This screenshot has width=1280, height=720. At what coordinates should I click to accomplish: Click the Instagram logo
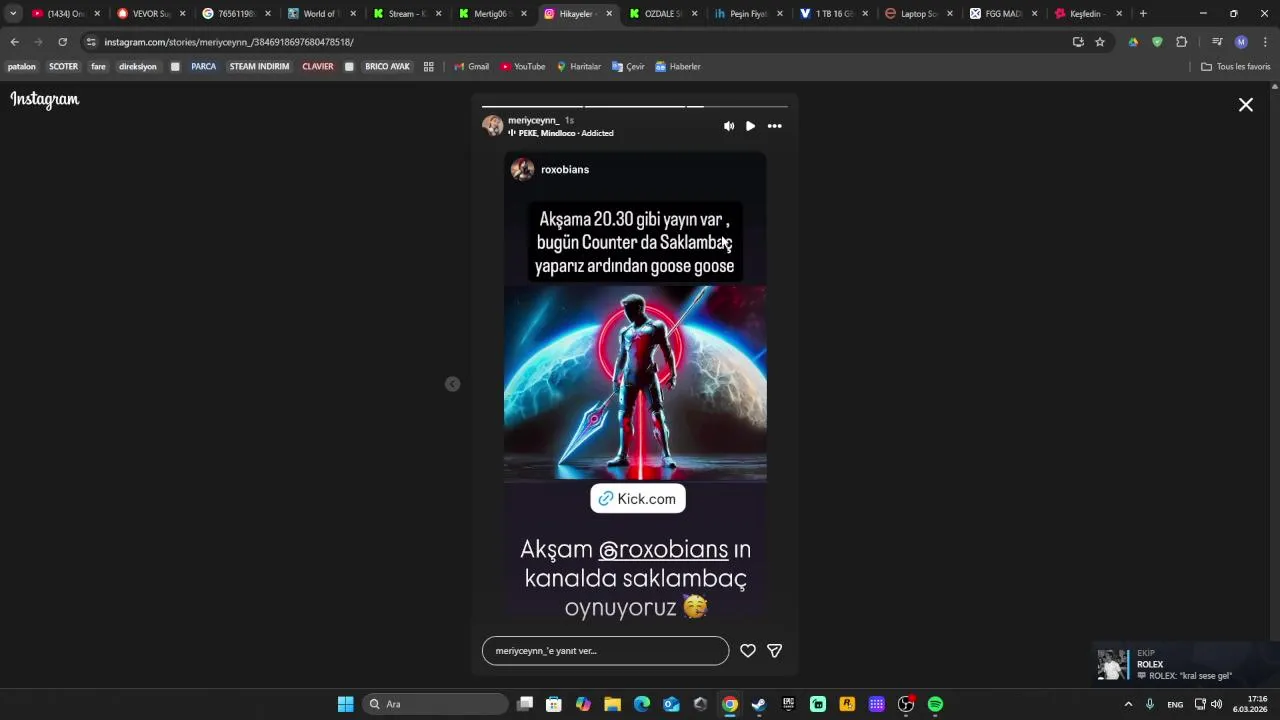point(45,99)
